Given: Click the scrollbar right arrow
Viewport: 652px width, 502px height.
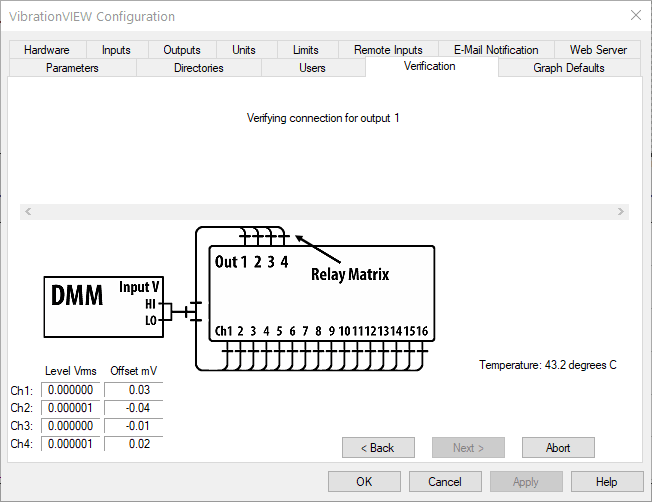Looking at the screenshot, I should tap(621, 212).
